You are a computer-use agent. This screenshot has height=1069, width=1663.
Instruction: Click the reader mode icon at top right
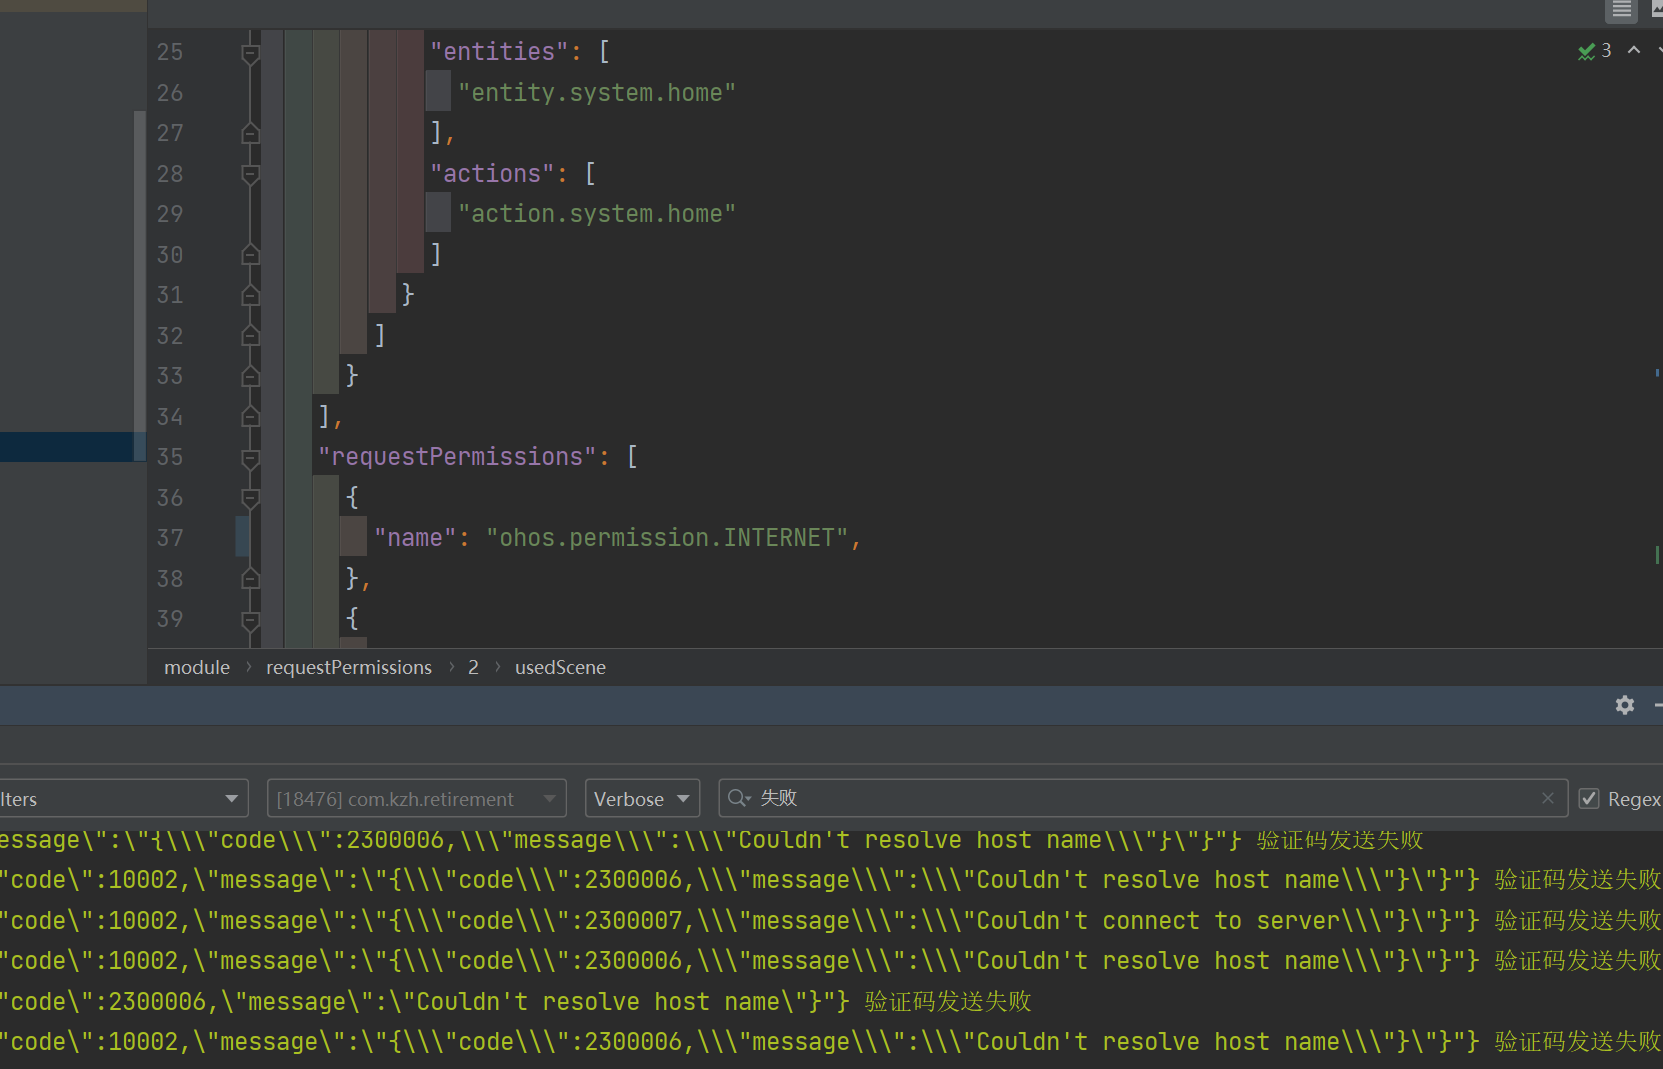(x=1622, y=10)
